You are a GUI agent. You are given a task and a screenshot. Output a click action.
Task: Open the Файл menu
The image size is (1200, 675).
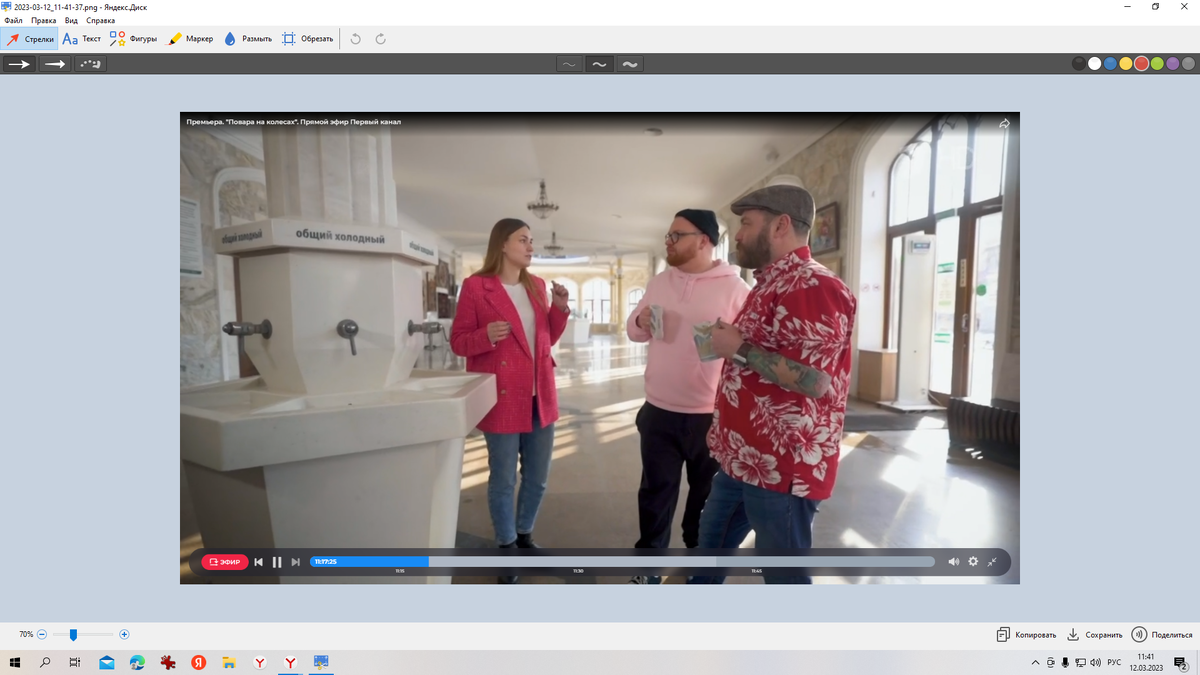(13, 20)
